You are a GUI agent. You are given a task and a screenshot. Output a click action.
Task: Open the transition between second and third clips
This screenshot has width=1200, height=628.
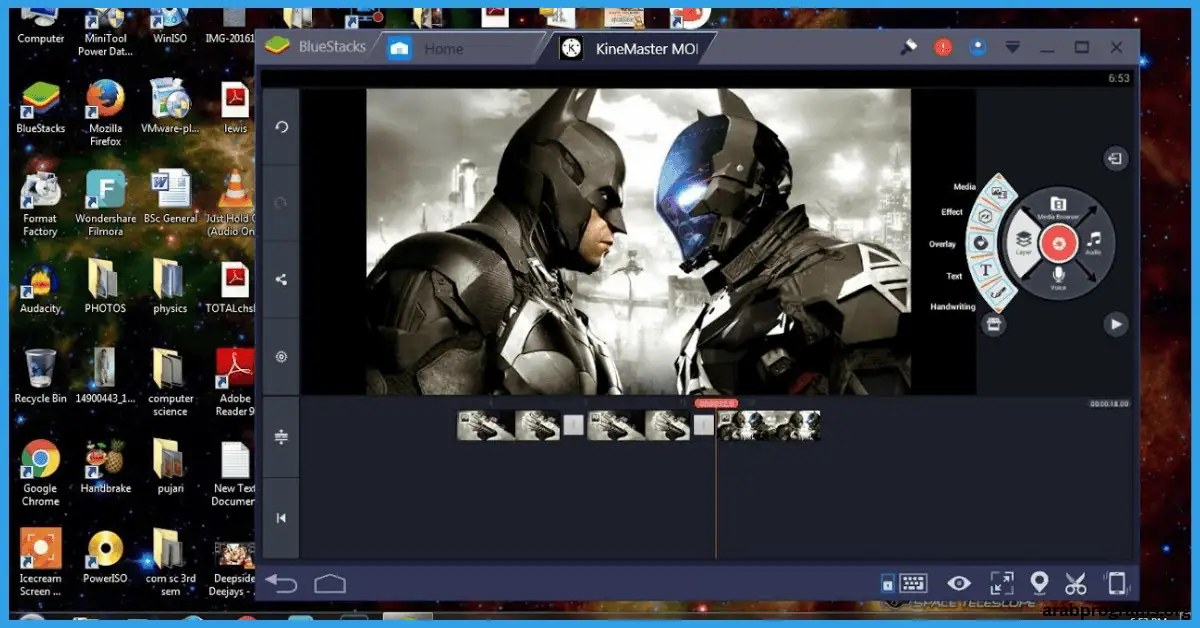click(704, 425)
